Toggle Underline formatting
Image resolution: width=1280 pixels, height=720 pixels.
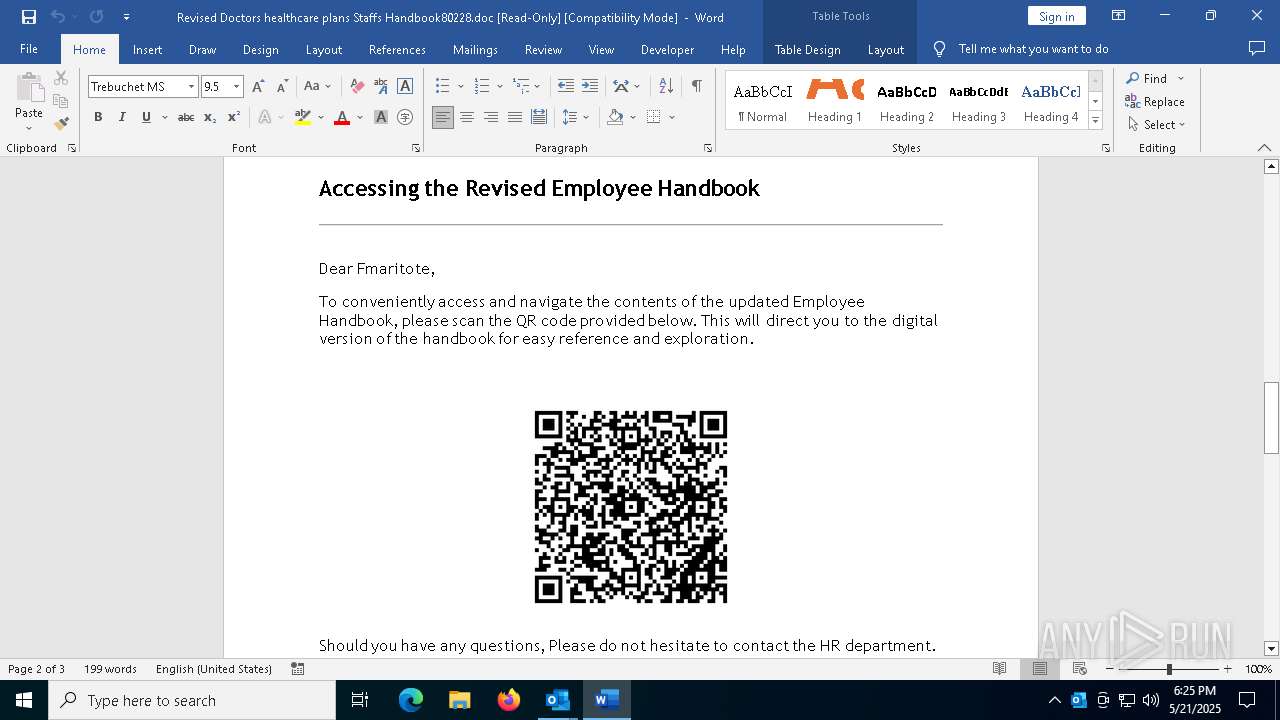146,118
